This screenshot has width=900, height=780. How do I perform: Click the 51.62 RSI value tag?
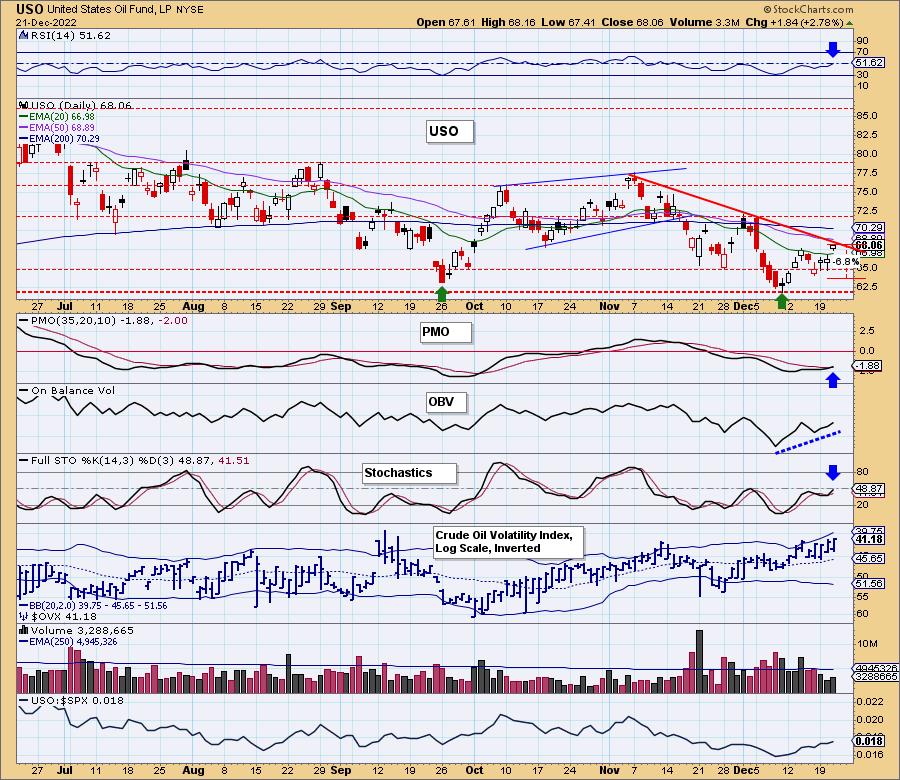tap(870, 63)
